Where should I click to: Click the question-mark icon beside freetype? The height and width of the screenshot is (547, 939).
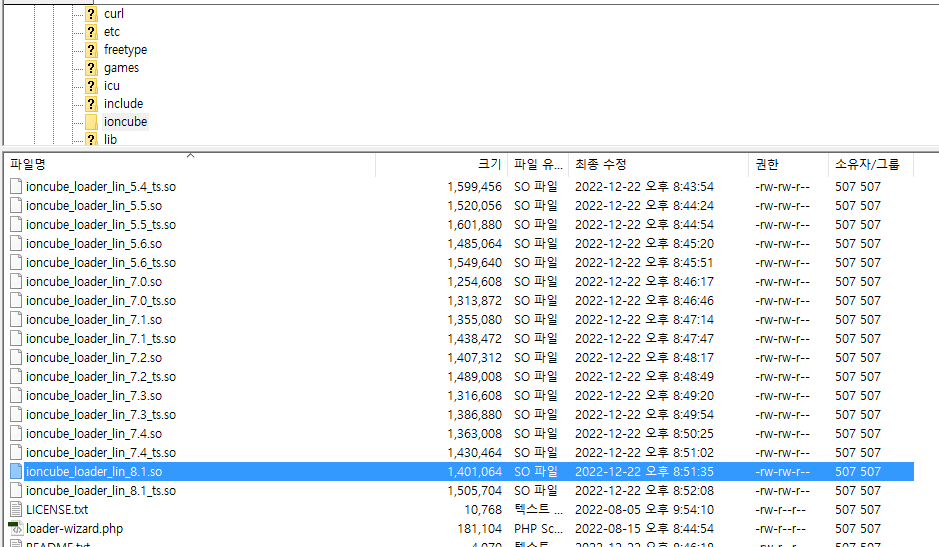coord(91,50)
